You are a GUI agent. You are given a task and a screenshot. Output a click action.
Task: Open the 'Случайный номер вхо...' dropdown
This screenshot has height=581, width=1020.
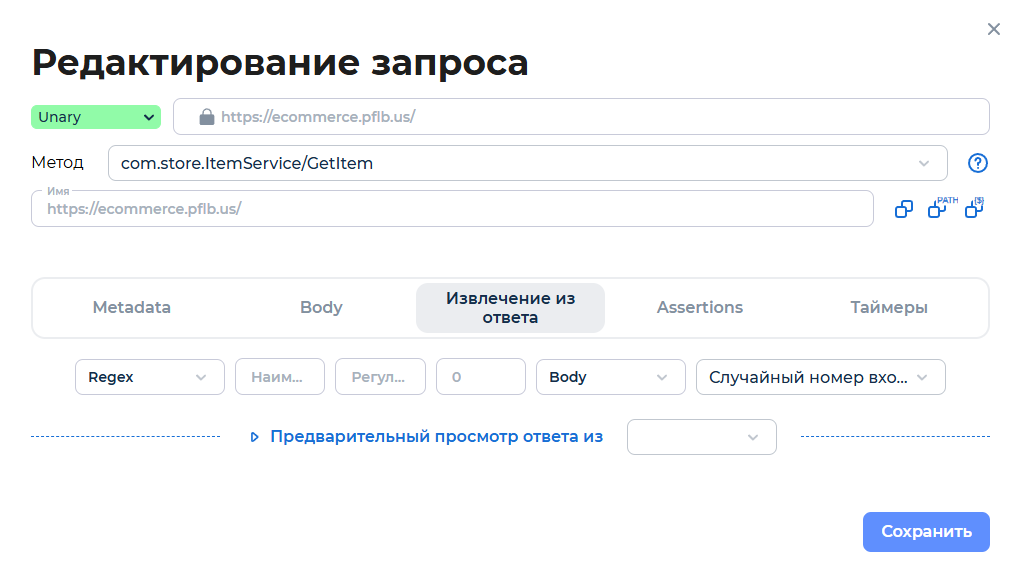(820, 377)
